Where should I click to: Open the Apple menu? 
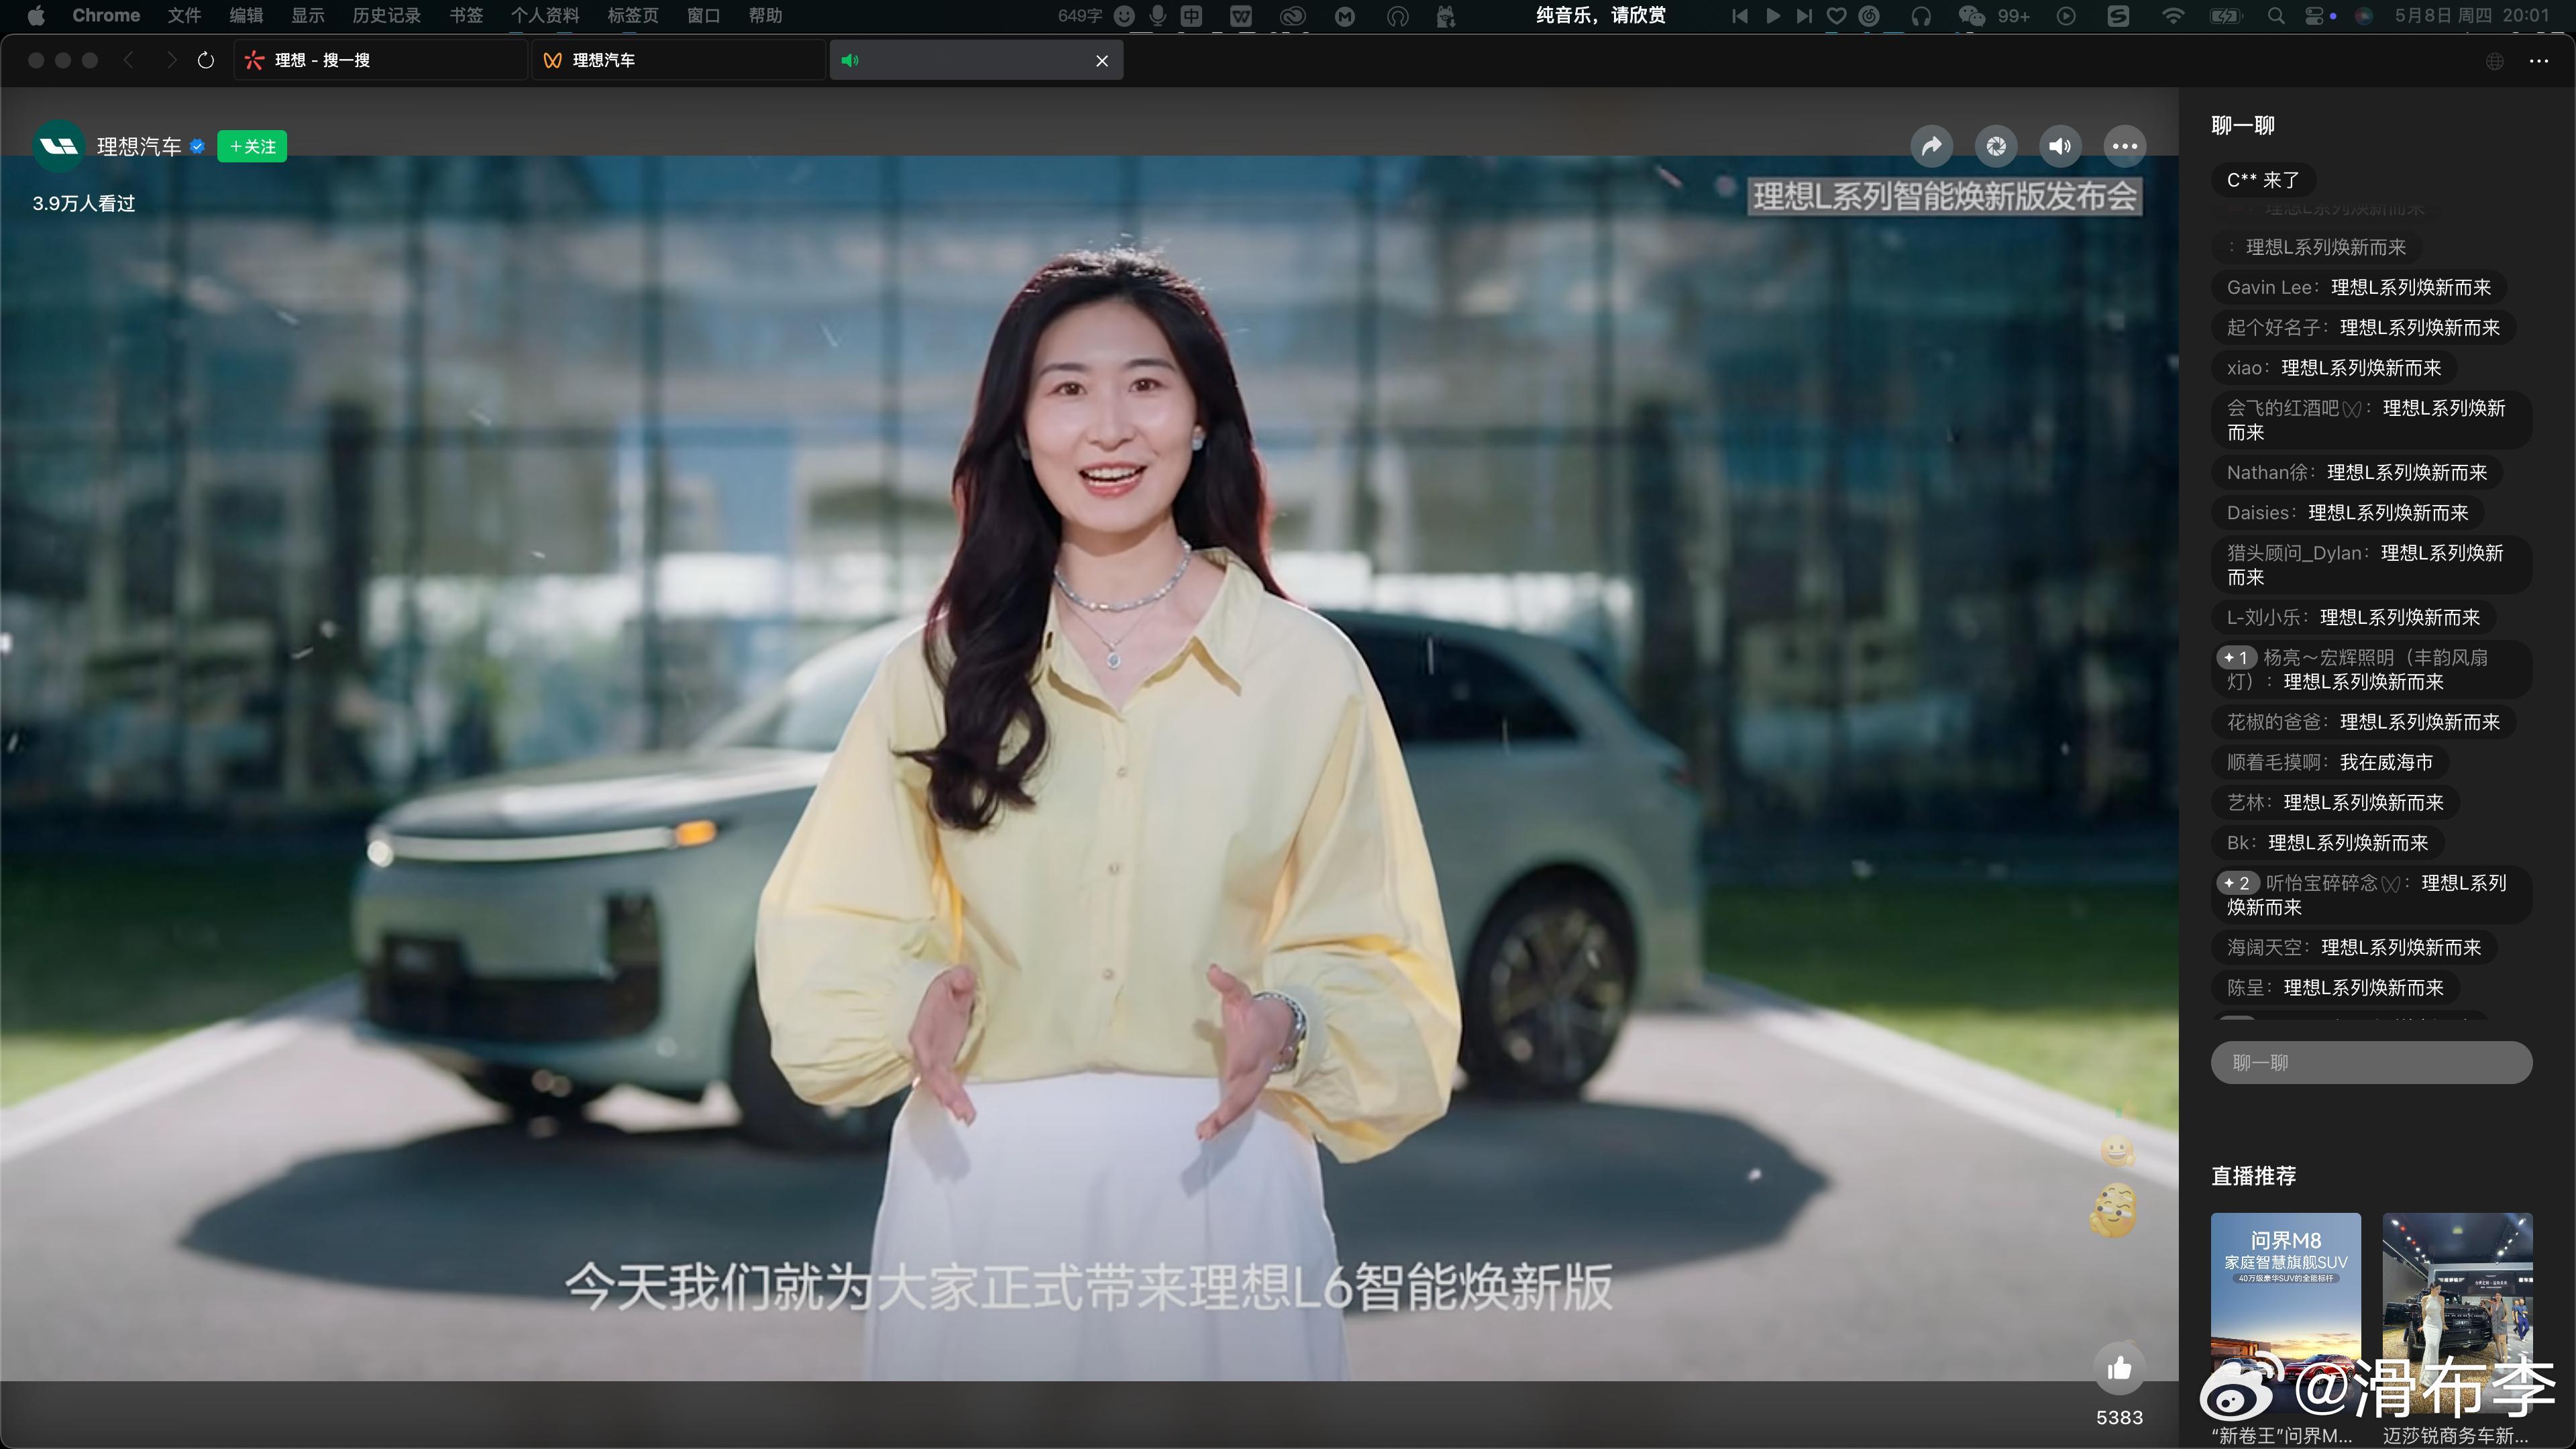[x=36, y=15]
